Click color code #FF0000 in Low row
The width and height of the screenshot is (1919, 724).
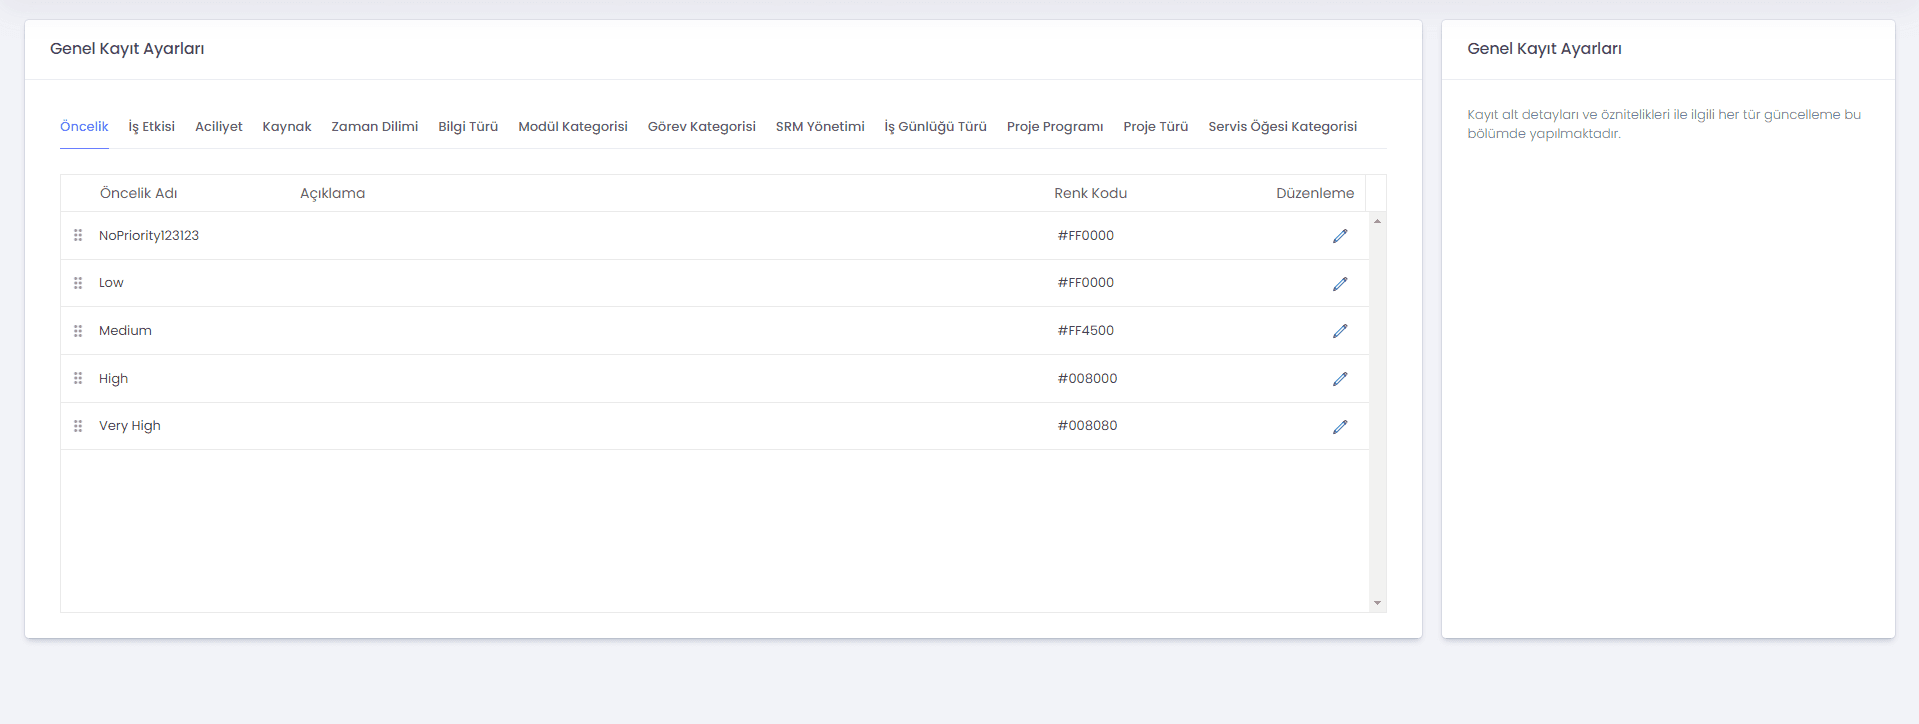1086,283
